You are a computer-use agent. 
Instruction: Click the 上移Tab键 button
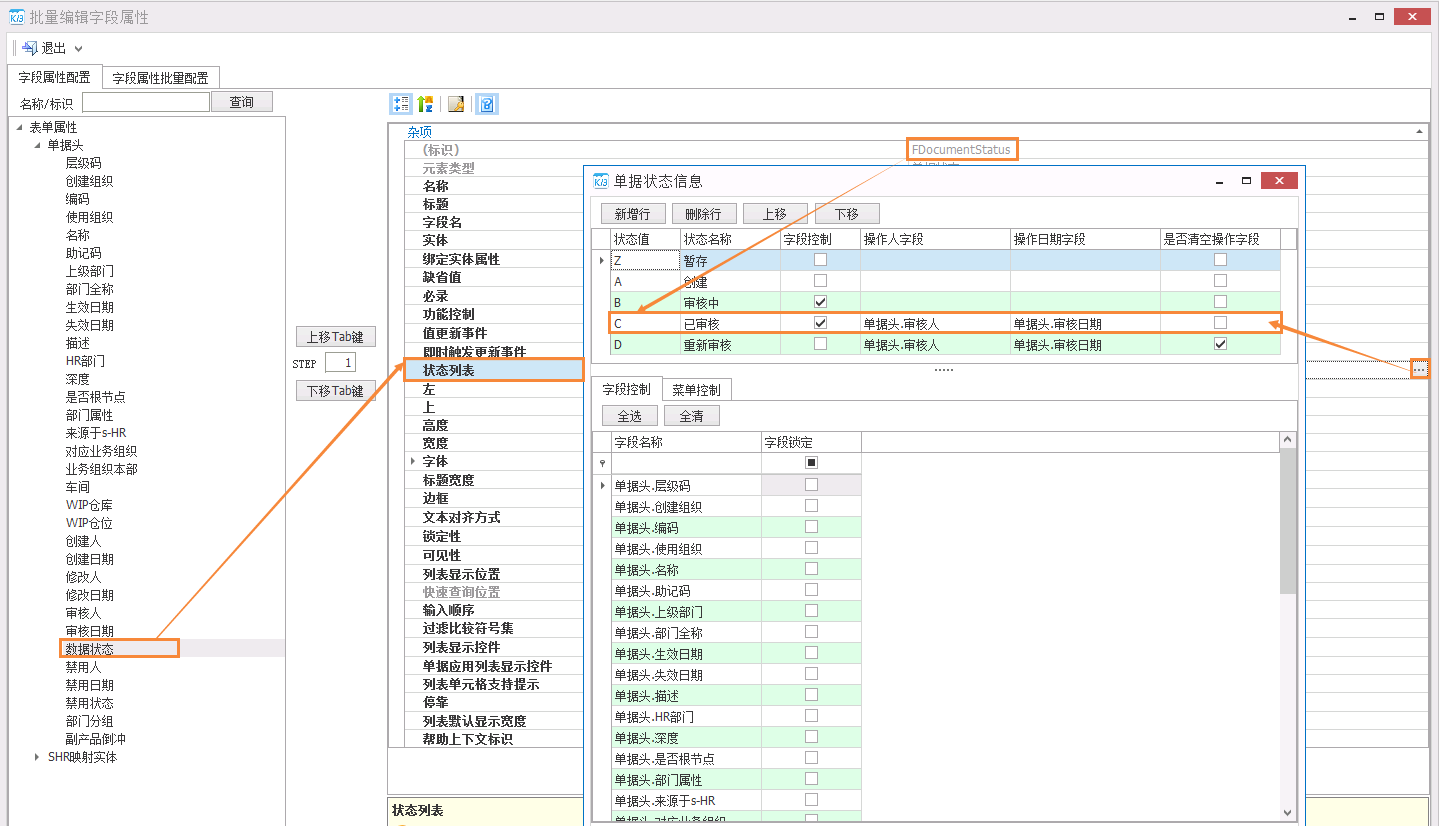tap(335, 337)
